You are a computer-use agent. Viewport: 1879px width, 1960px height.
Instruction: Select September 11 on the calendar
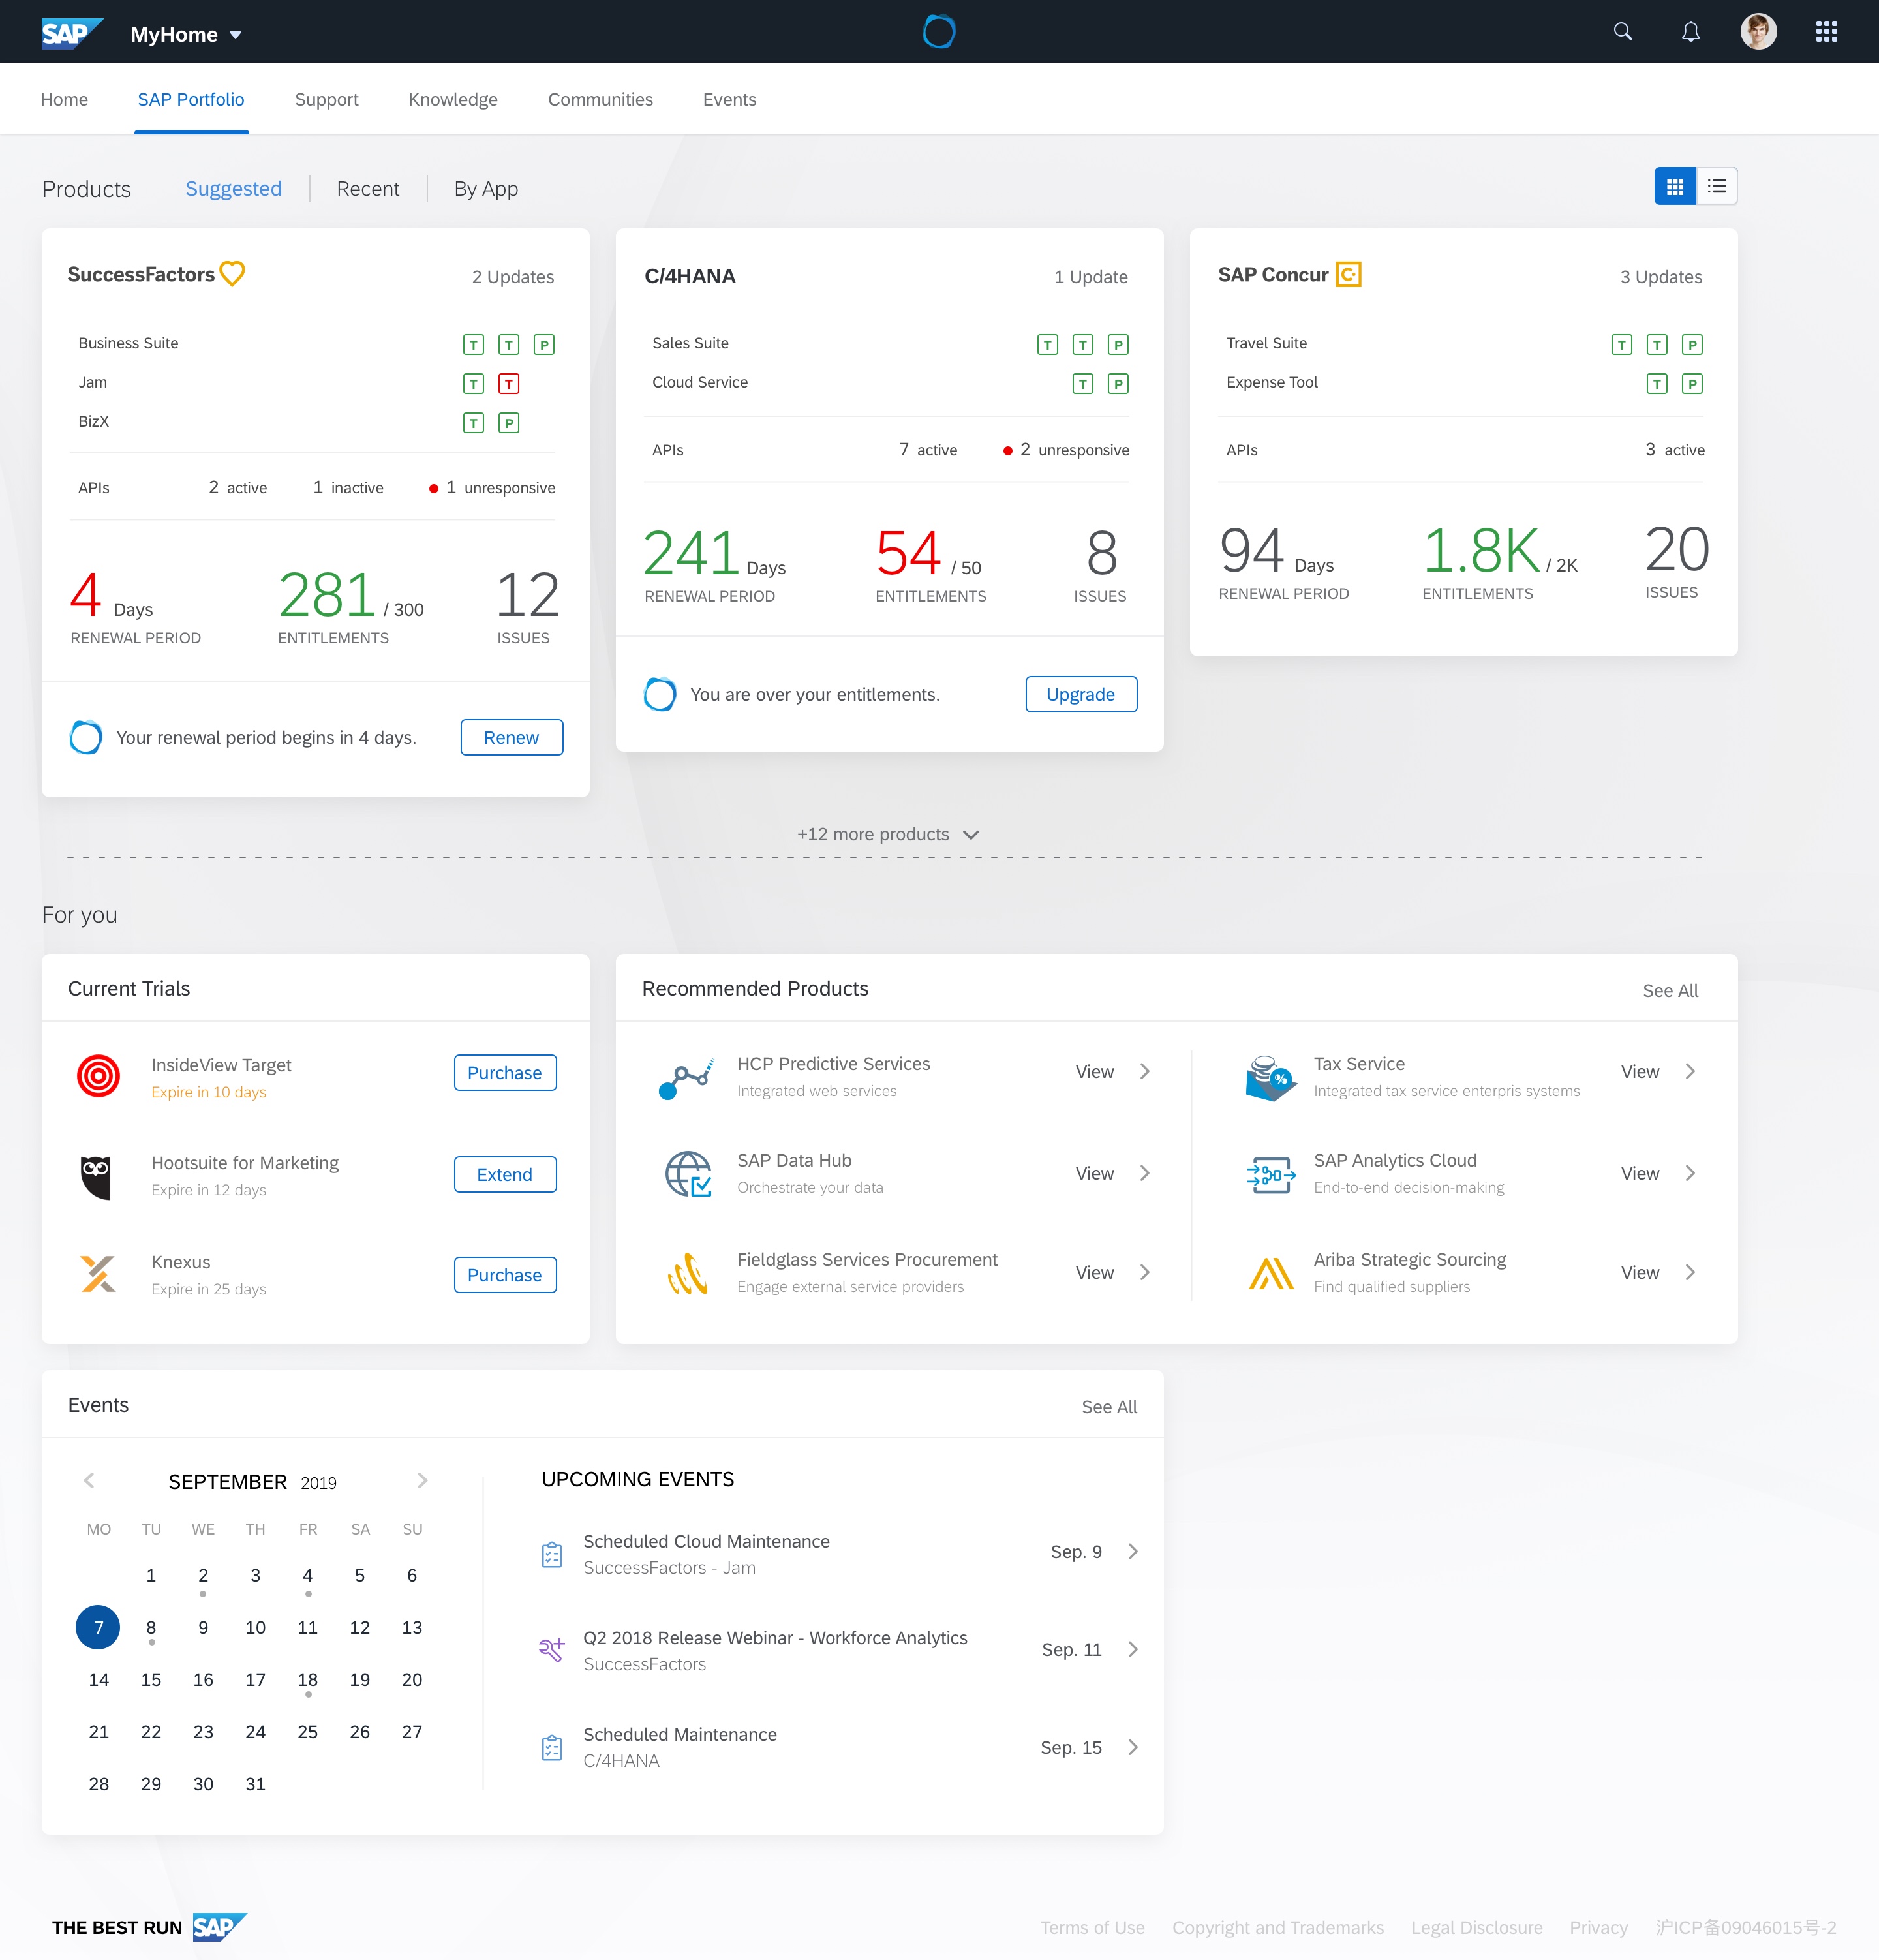[x=307, y=1627]
